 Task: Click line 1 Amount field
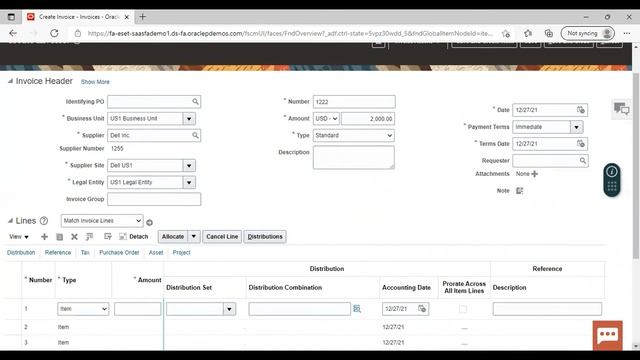click(x=138, y=309)
